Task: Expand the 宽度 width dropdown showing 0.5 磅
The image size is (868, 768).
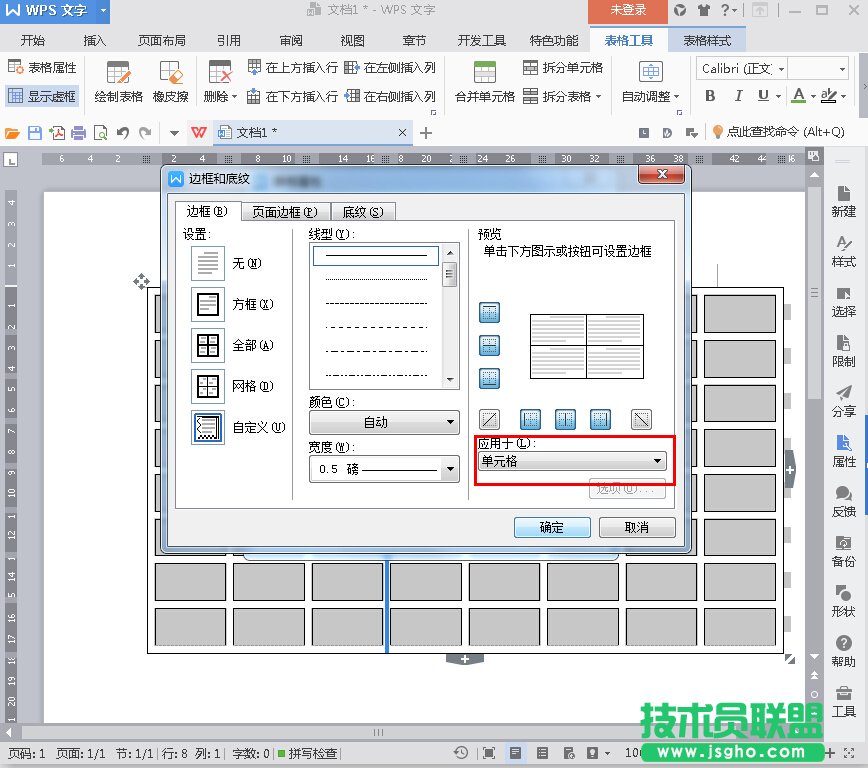Action: pyautogui.click(x=384, y=469)
